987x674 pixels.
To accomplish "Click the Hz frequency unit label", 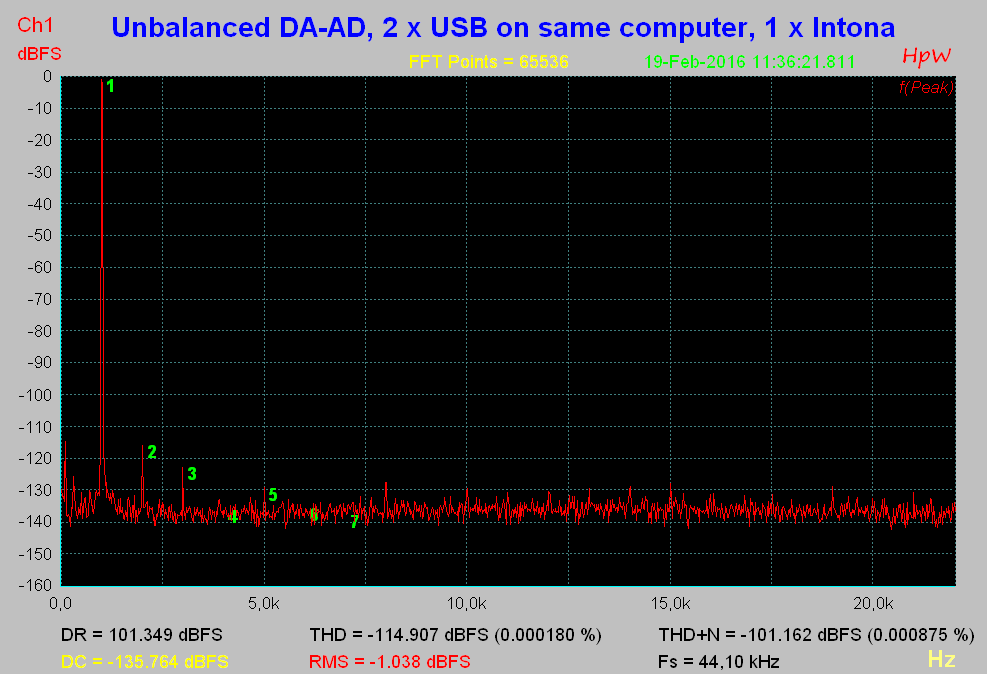I will (x=941, y=658).
